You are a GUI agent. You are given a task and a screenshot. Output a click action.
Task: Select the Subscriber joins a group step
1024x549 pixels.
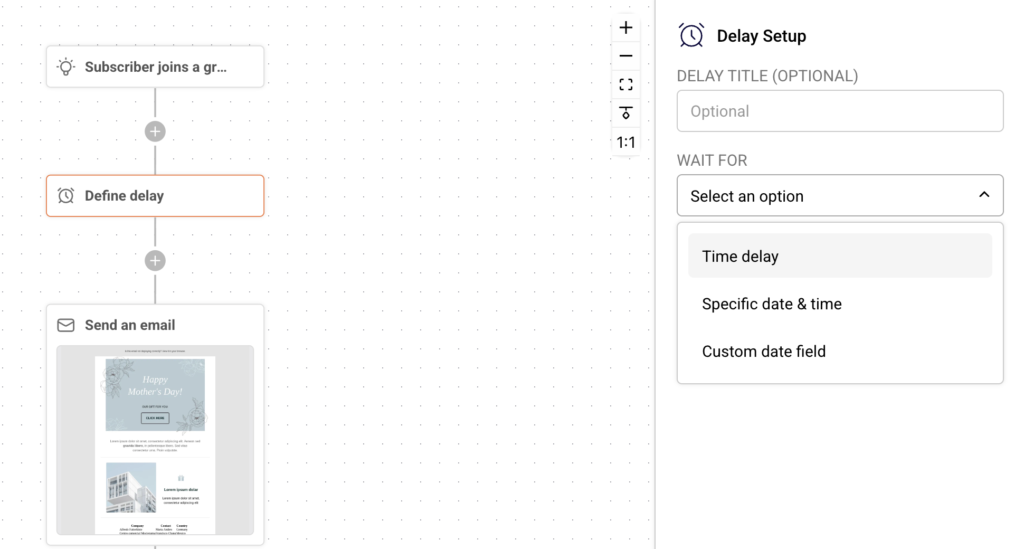click(x=155, y=67)
